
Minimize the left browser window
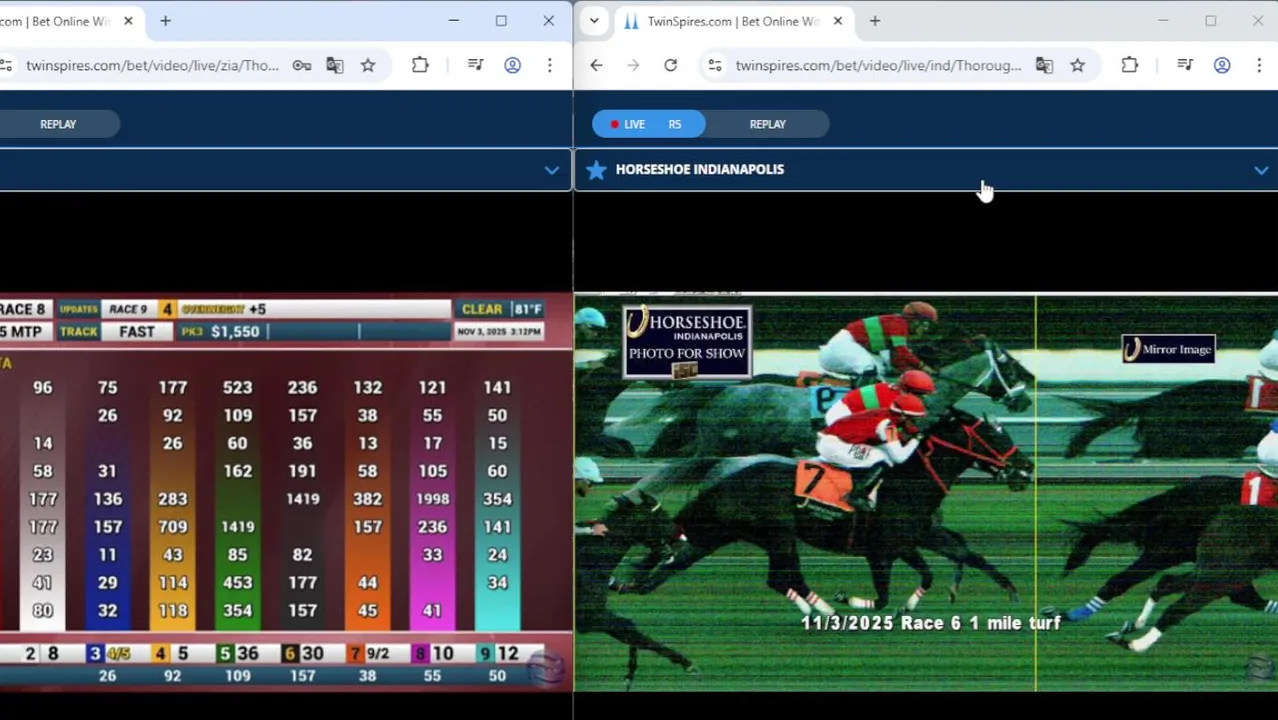(x=453, y=21)
